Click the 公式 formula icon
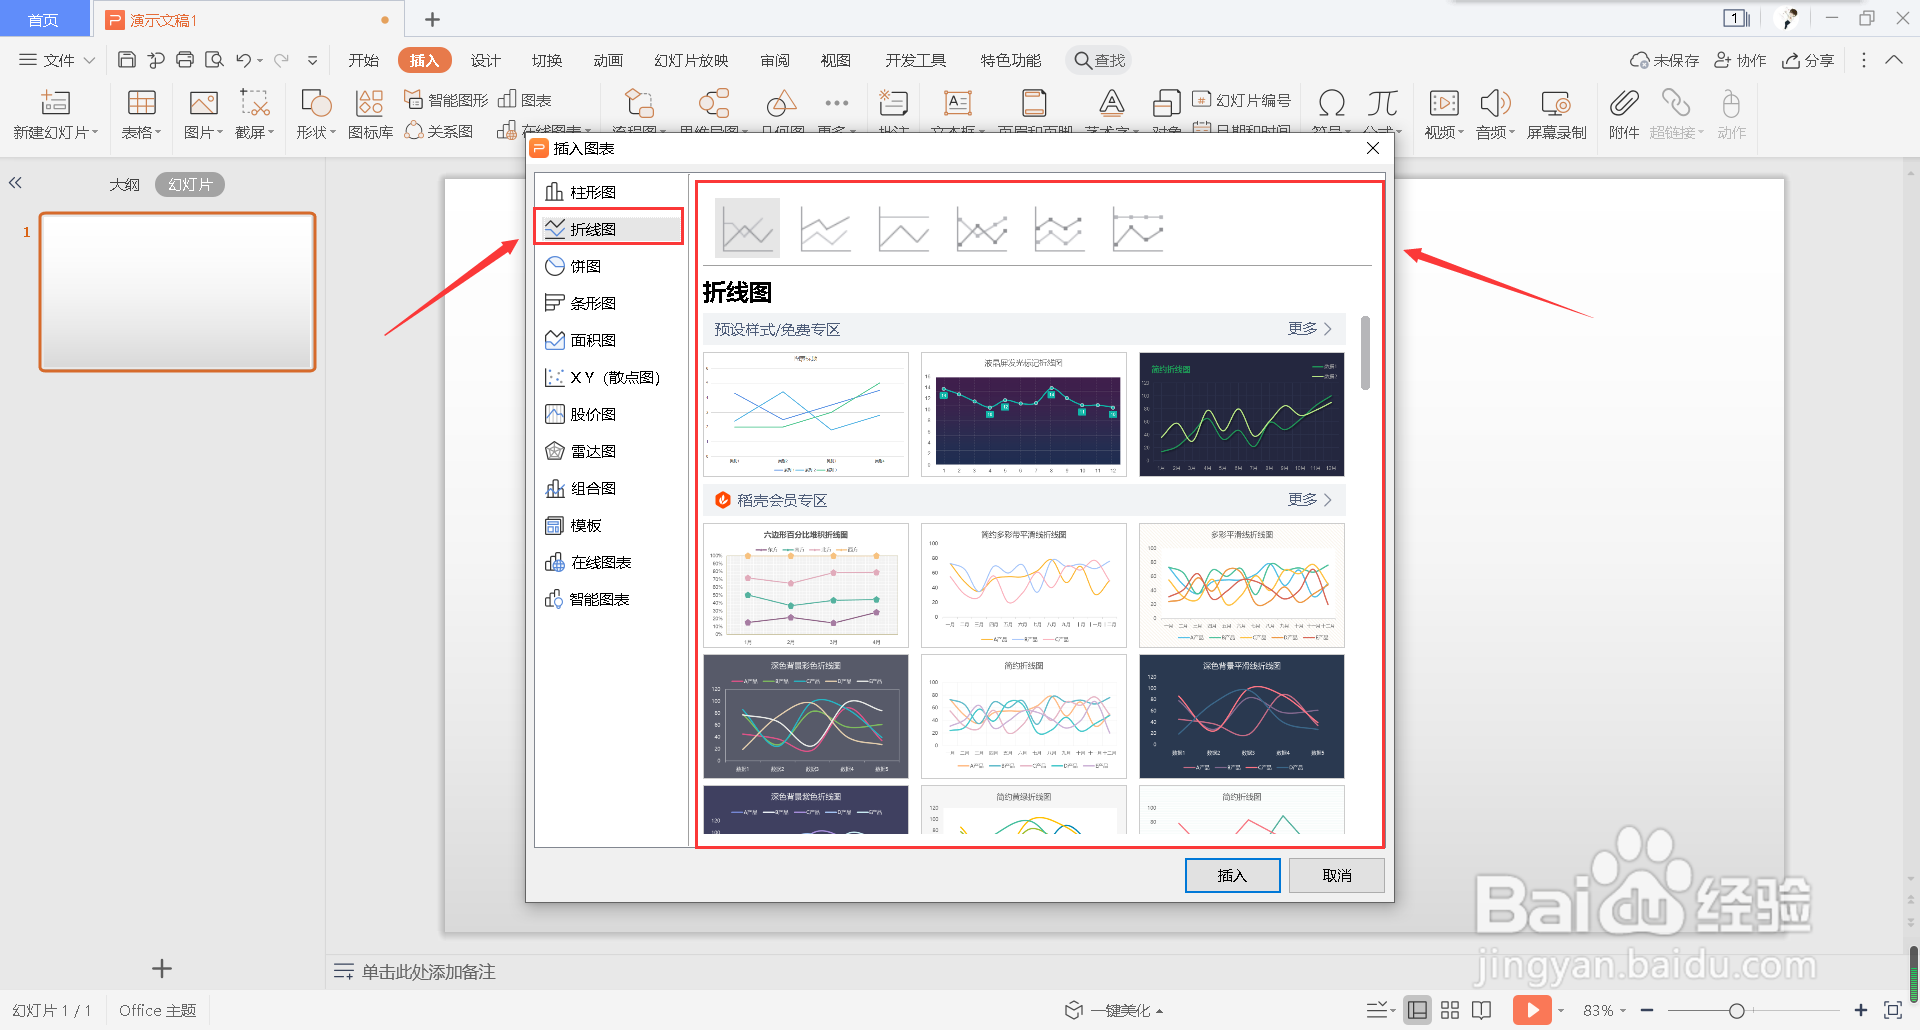Viewport: 1920px width, 1030px height. (x=1382, y=103)
